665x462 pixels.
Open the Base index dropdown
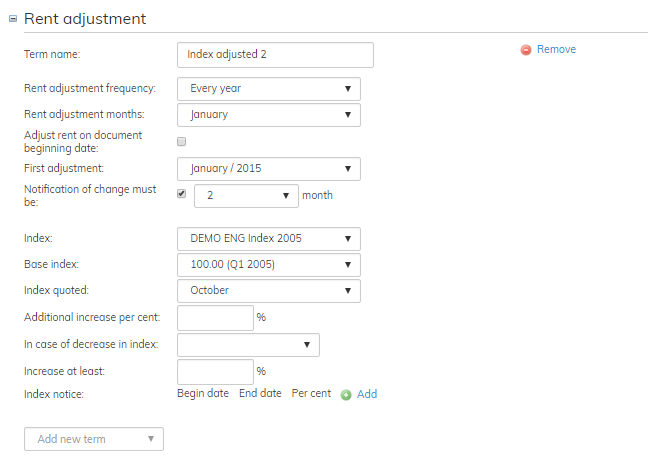click(x=268, y=264)
